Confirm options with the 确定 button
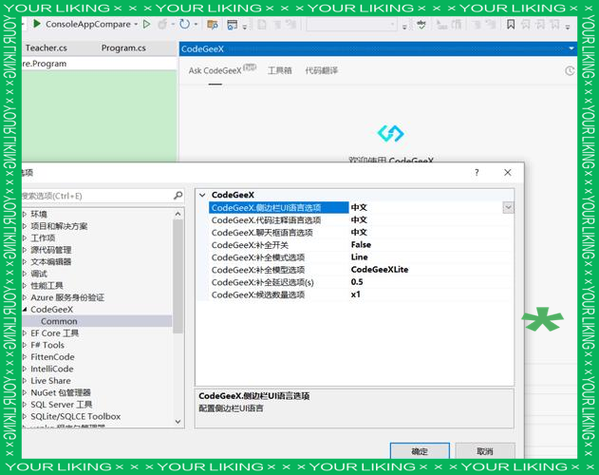Screen dimensions: 599x475 [419, 451]
